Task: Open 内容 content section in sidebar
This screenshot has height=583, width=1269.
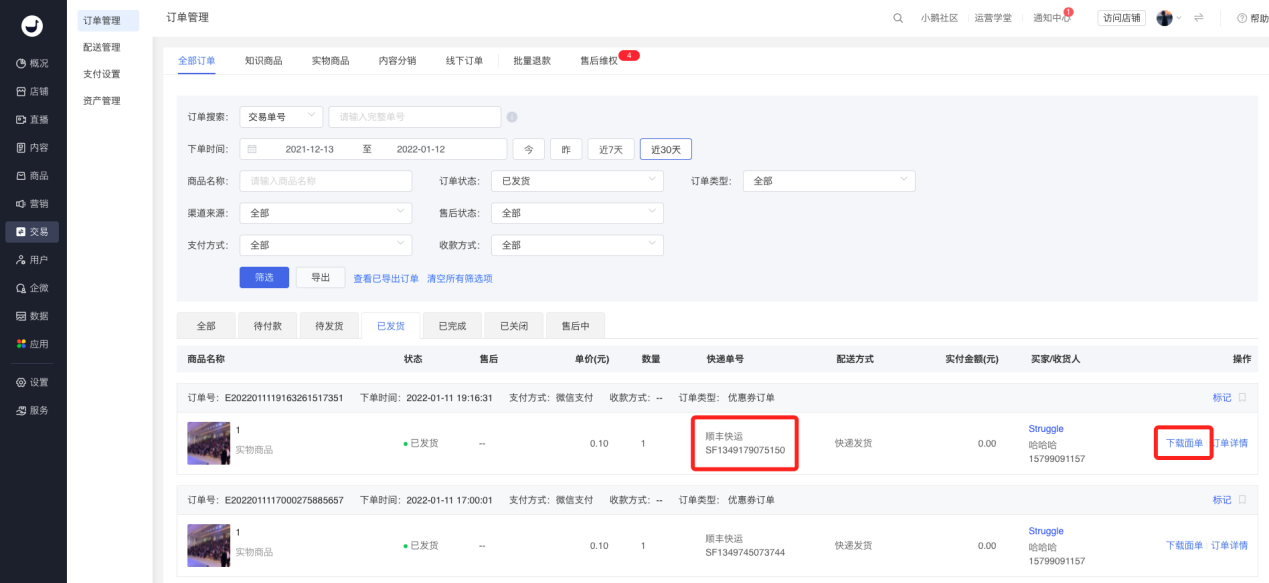Action: click(x=32, y=147)
